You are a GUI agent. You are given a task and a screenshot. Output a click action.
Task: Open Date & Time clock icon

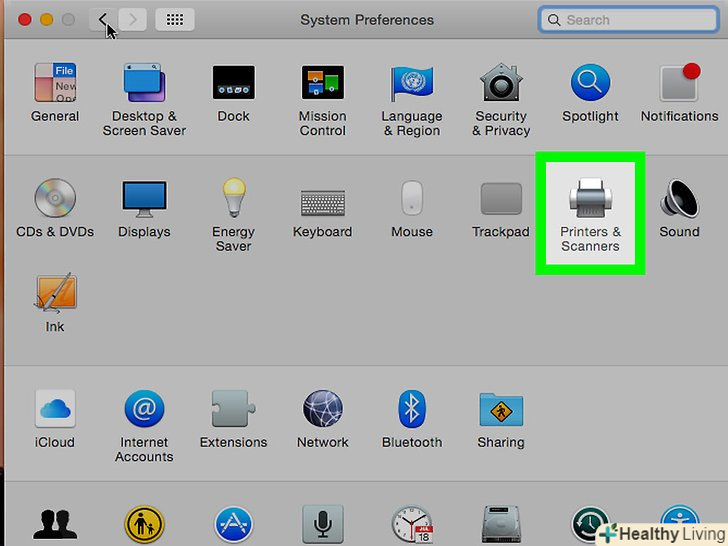(412, 525)
